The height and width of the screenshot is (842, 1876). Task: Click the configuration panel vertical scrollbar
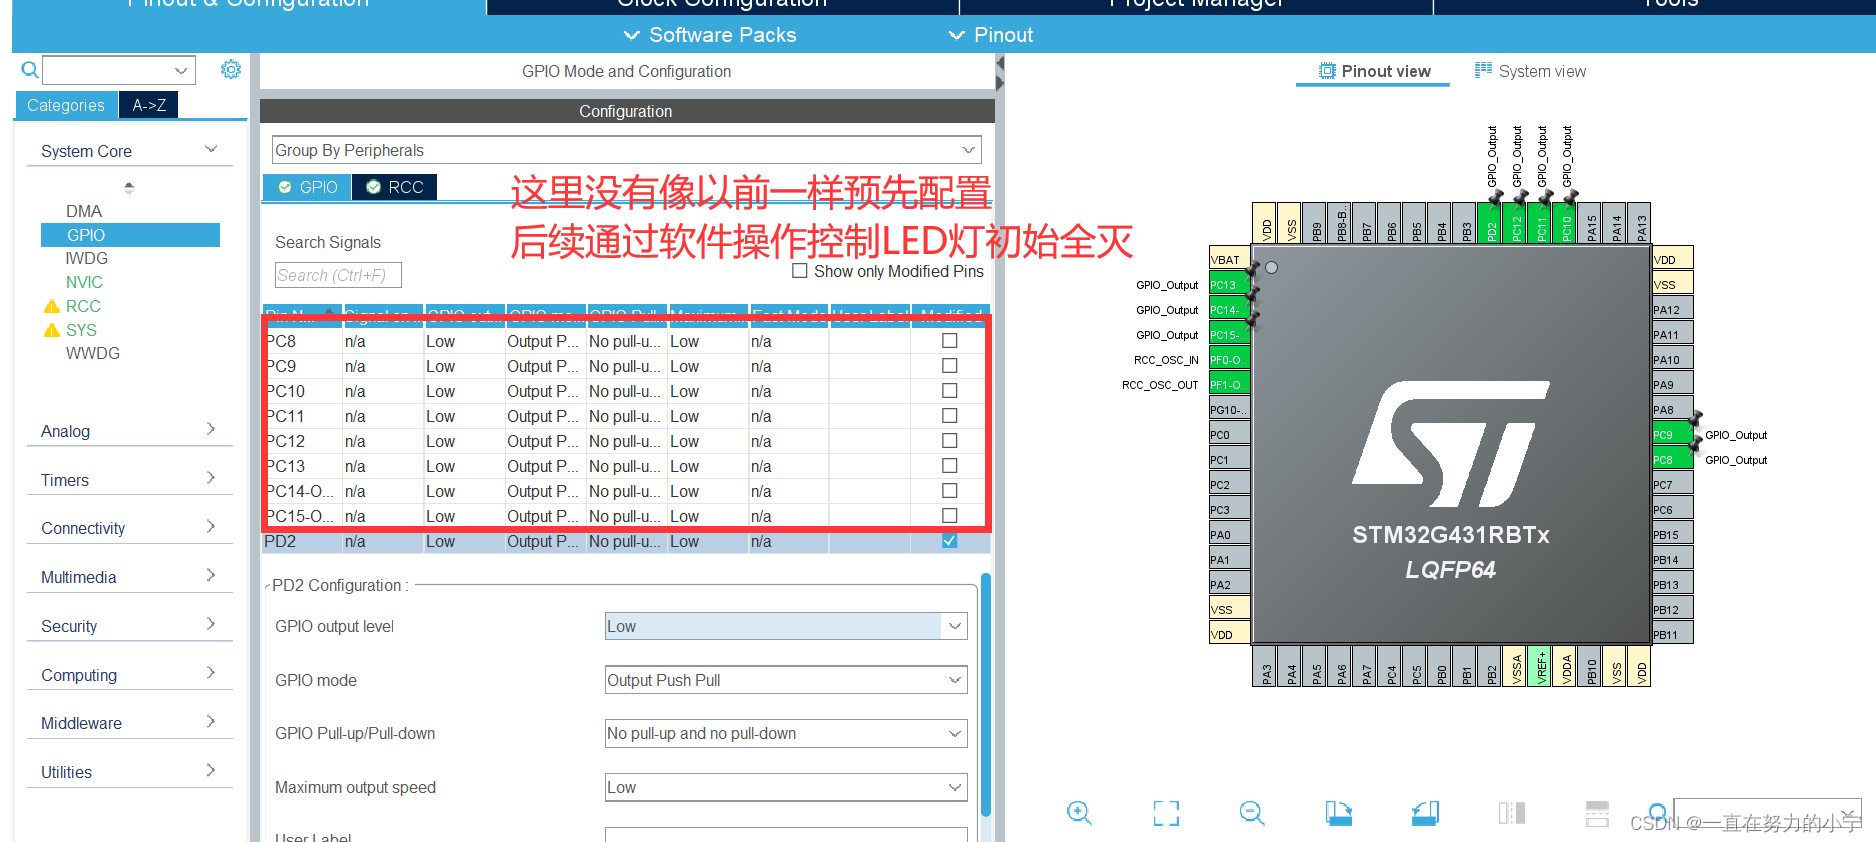click(x=986, y=695)
